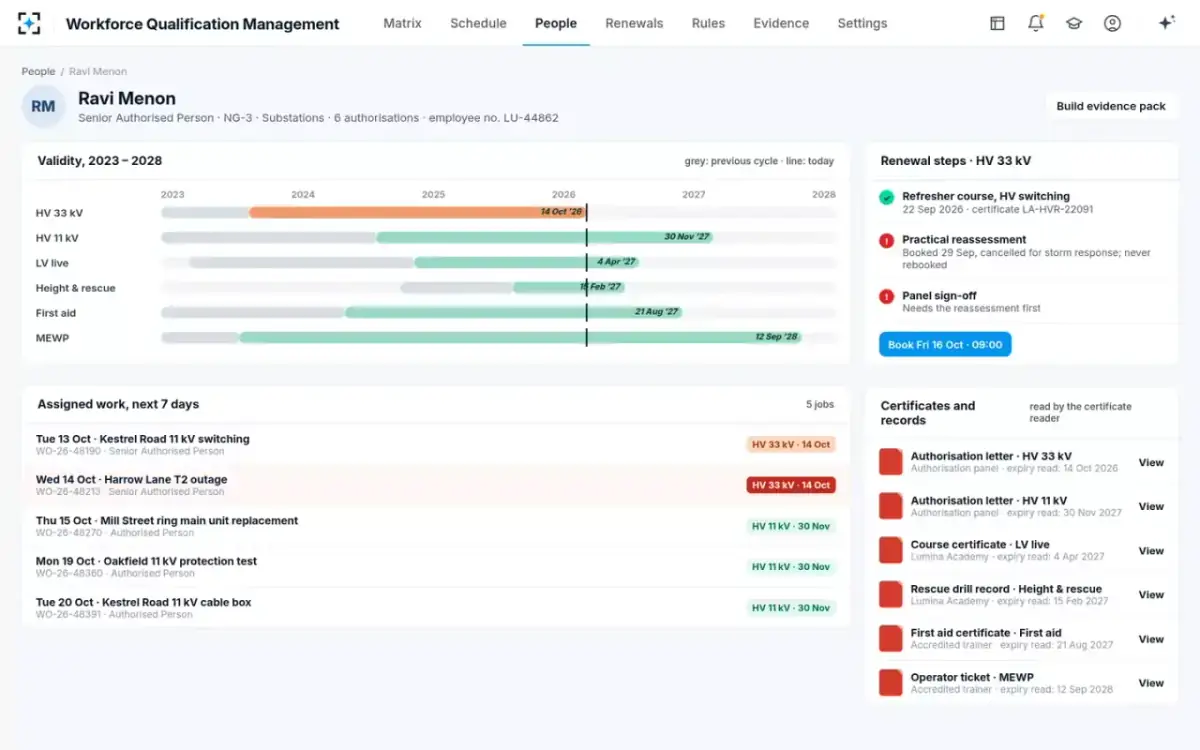This screenshot has height=750, width=1200.
Task: Click the Authorisation letter HV 33 kV document icon
Action: tap(890, 462)
